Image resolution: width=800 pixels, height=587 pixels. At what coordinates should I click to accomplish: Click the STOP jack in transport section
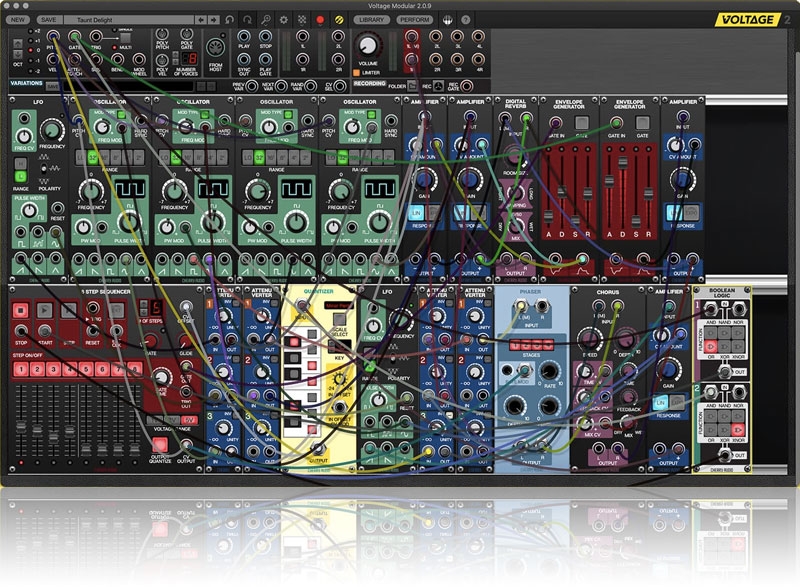pyautogui.click(x=265, y=36)
